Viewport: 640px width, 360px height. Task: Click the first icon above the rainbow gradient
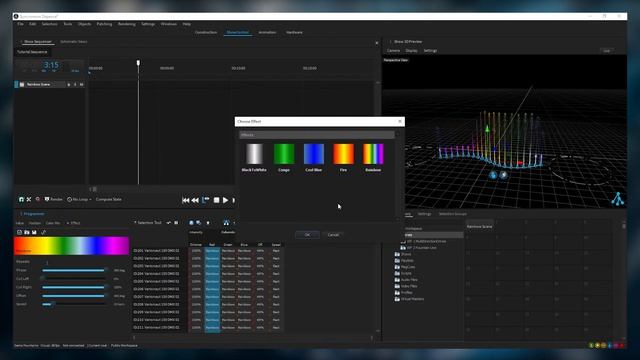click(19, 232)
